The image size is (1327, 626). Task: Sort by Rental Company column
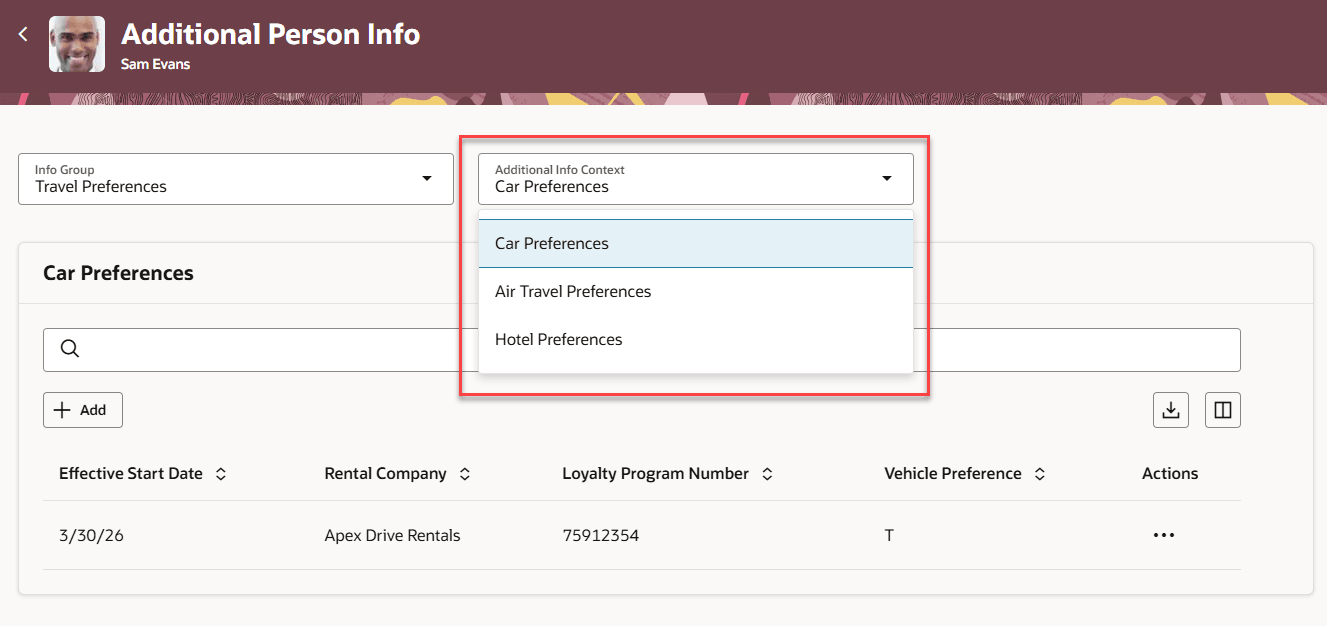tap(465, 474)
